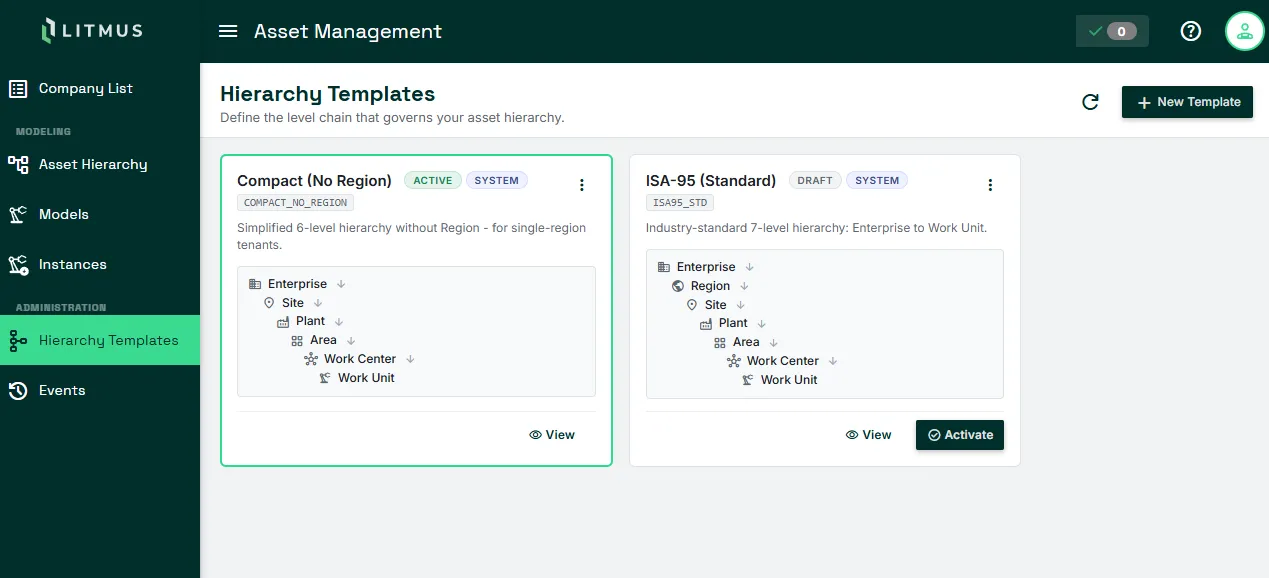Click the ACTIVE status badge
The height and width of the screenshot is (578, 1269).
click(433, 181)
